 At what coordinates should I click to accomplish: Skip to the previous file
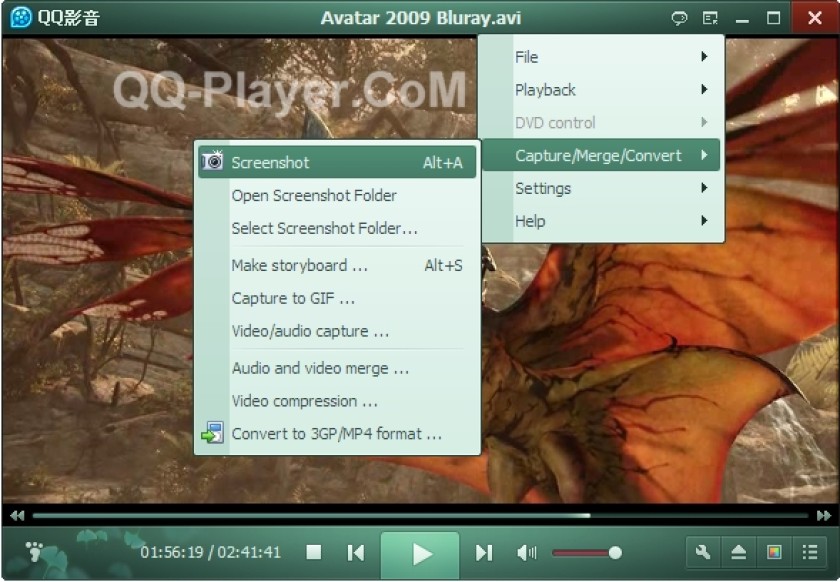coord(355,553)
